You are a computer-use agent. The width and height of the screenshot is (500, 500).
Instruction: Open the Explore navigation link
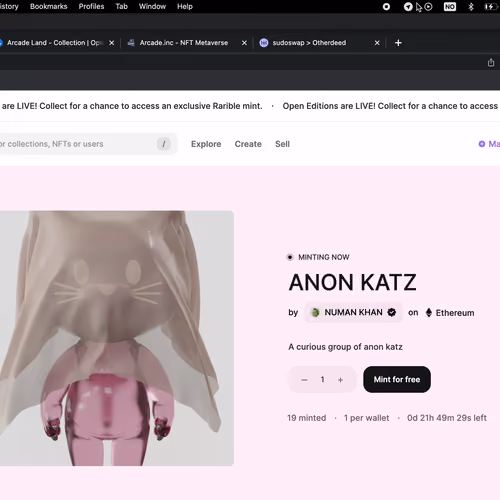point(206,144)
